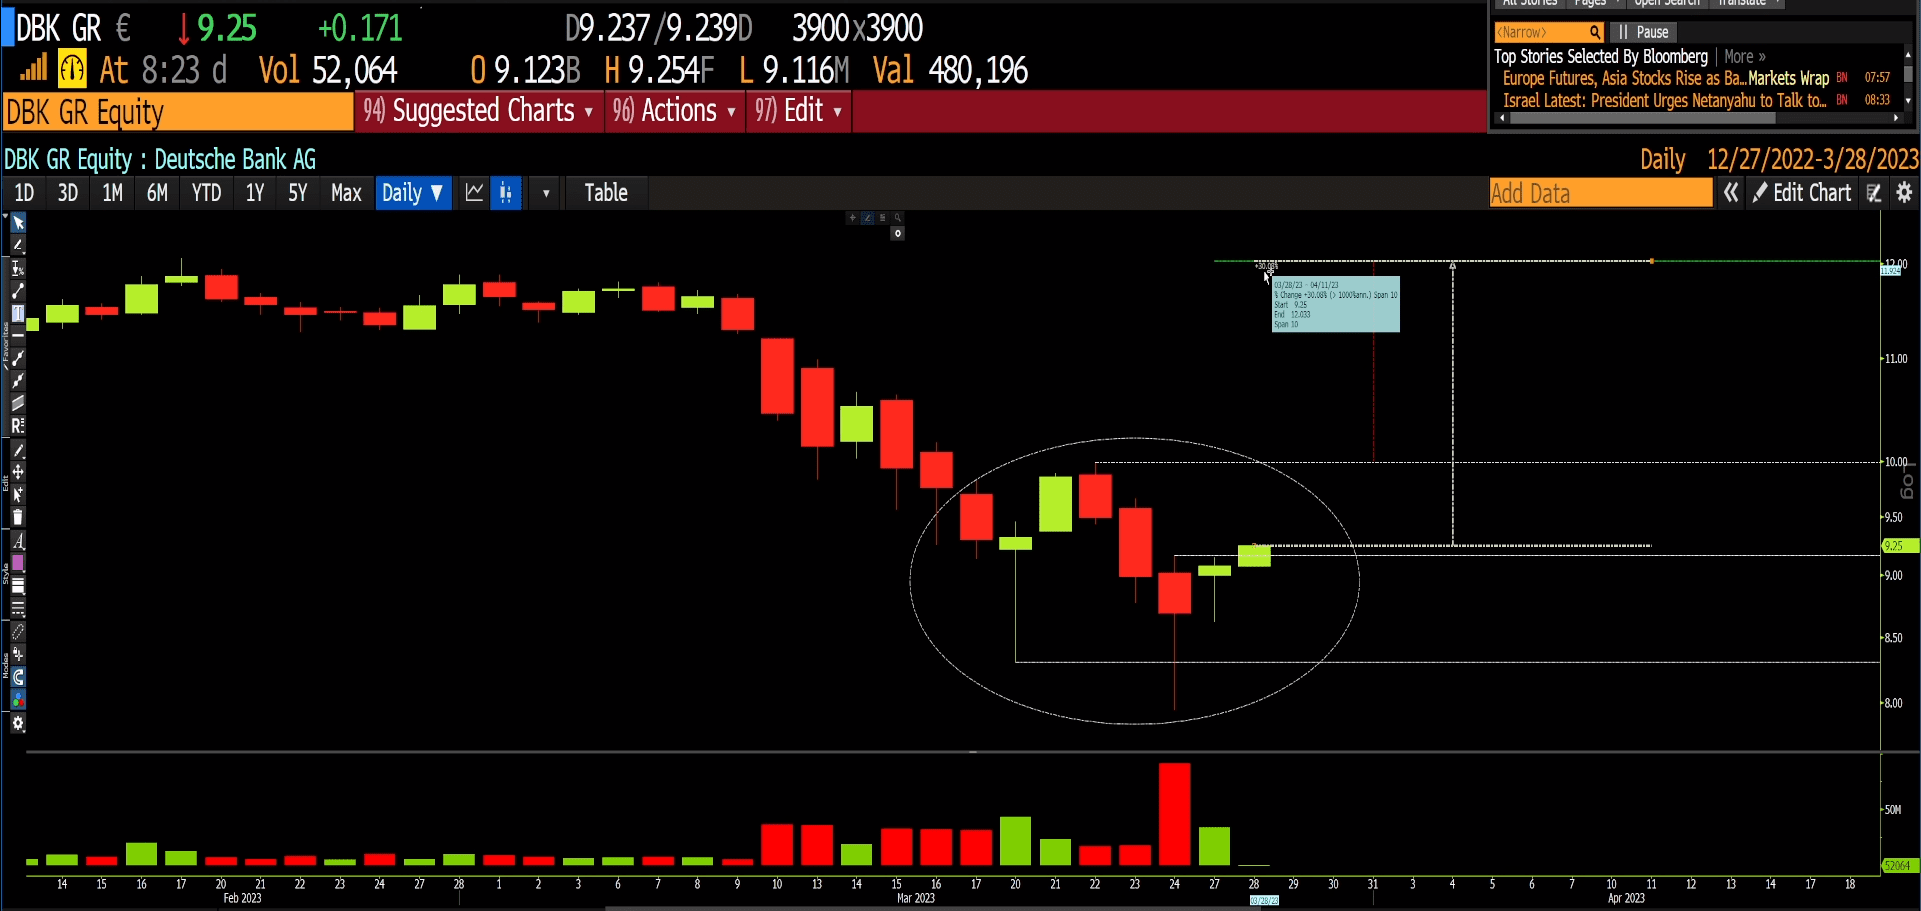Click the Add Data input field
1921x911 pixels.
pos(1601,193)
